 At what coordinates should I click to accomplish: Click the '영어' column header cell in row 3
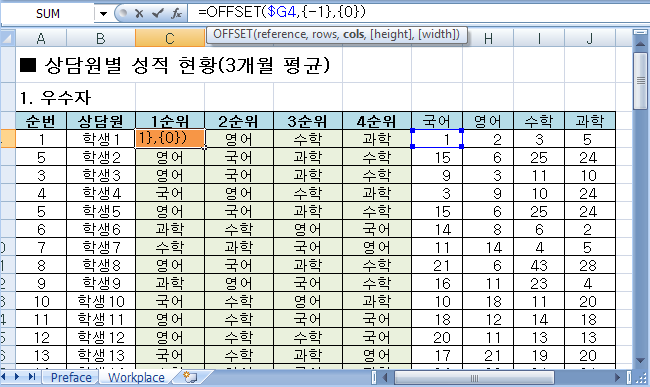pyautogui.click(x=488, y=121)
